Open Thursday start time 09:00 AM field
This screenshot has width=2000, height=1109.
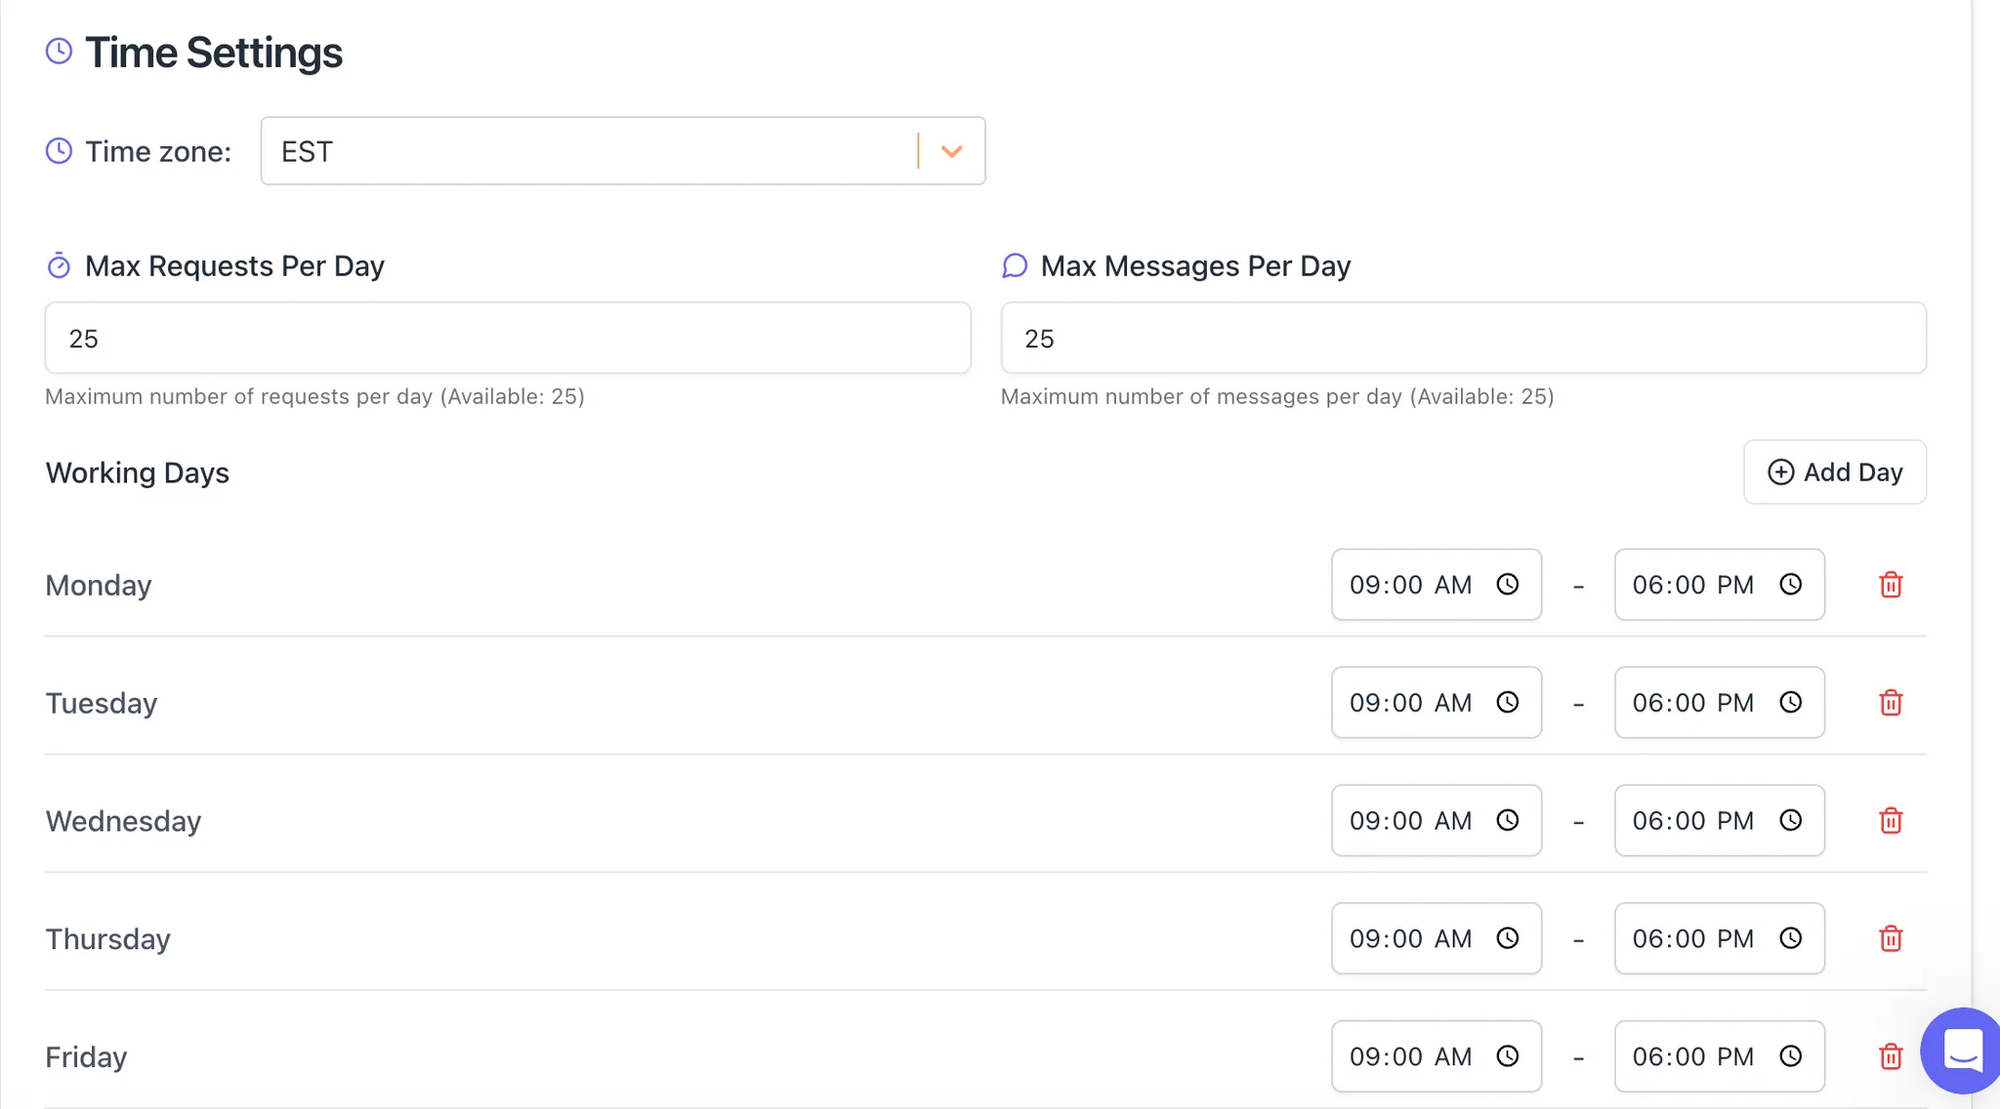click(1410, 939)
